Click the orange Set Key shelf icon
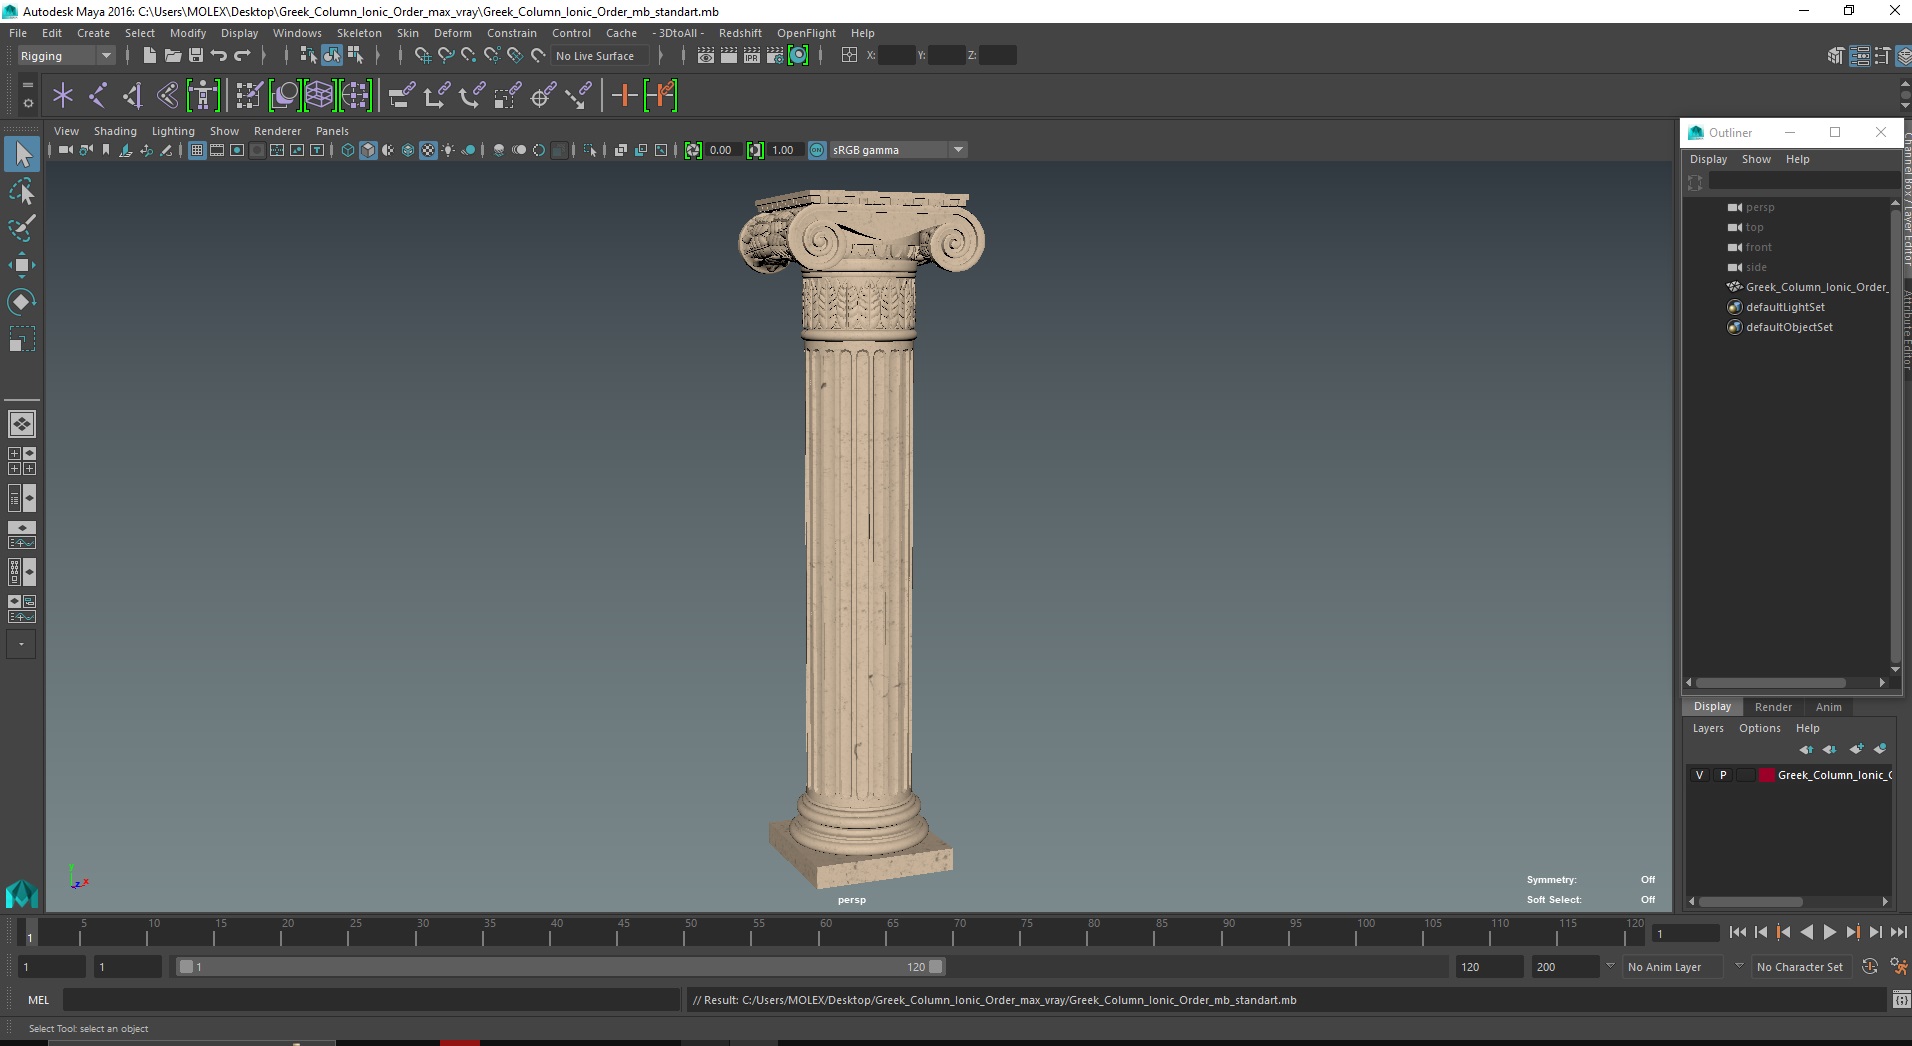Screen dimensions: 1912x1046 point(625,96)
